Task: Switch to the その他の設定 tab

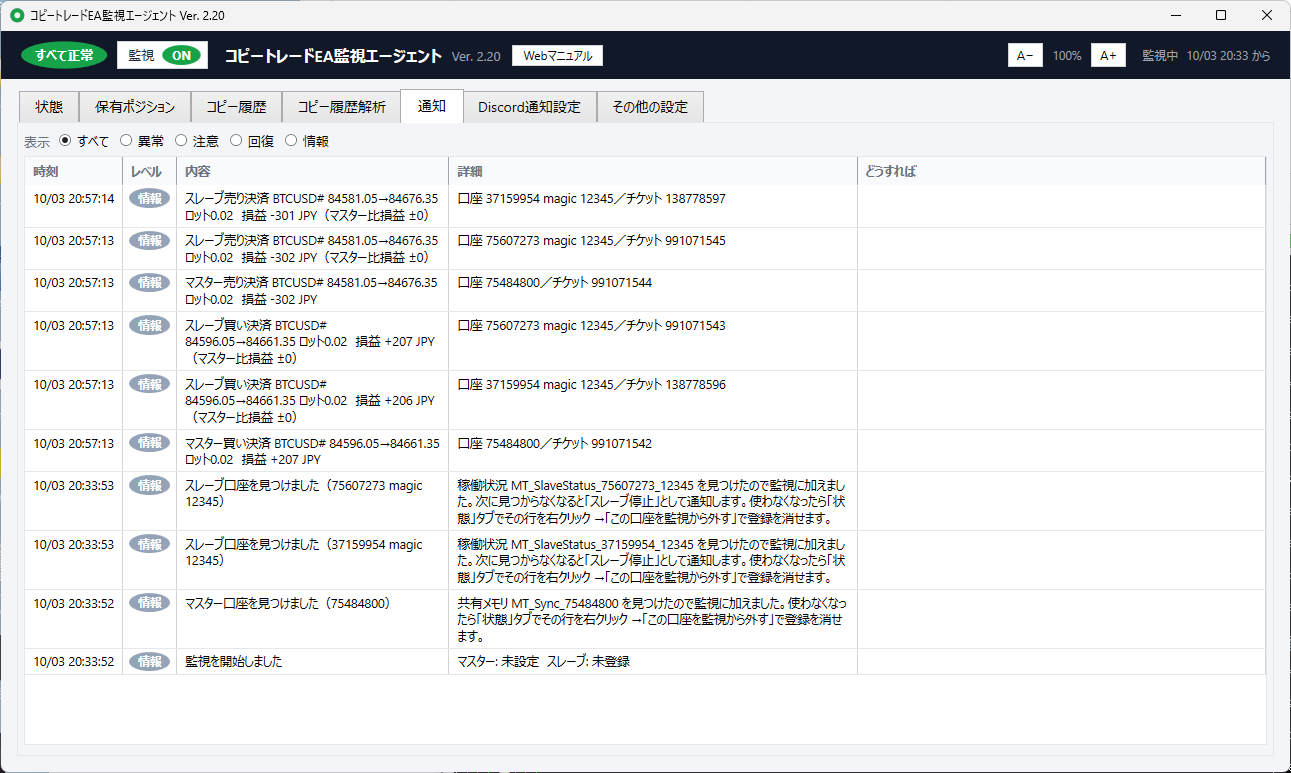Action: click(650, 107)
